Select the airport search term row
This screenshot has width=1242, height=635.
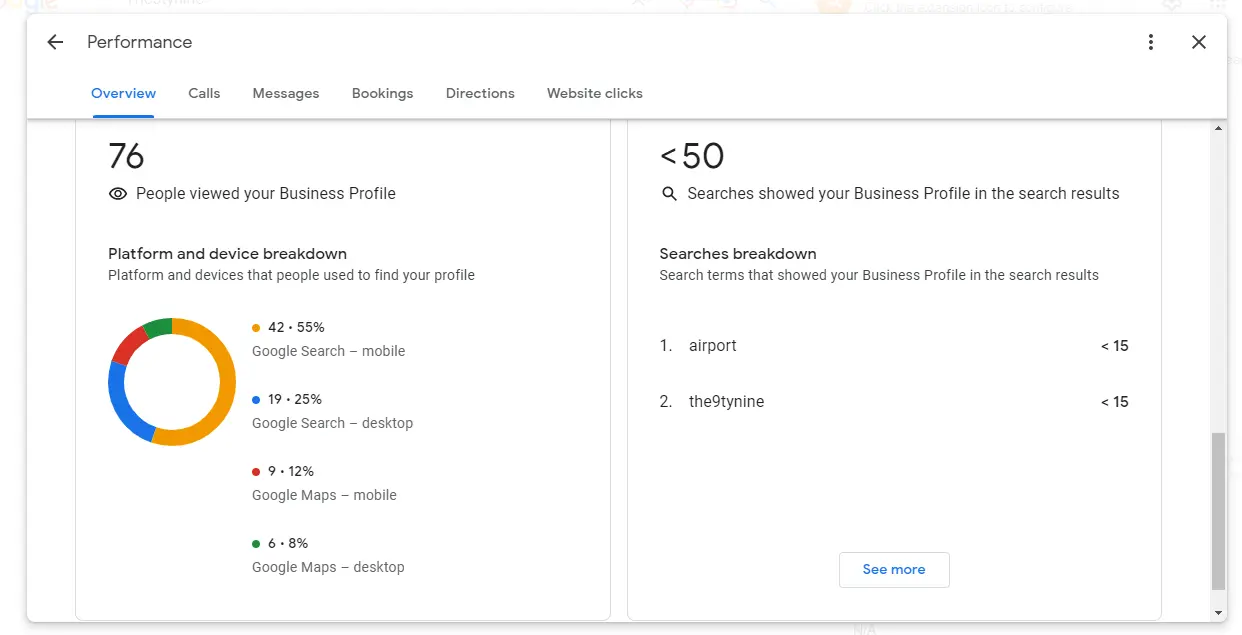893,346
